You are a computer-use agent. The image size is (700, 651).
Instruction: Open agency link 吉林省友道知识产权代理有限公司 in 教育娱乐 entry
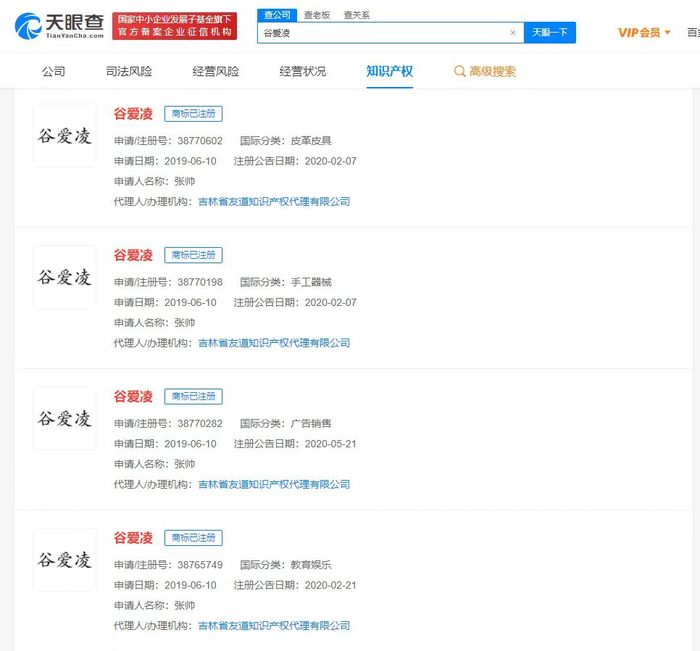coord(274,626)
